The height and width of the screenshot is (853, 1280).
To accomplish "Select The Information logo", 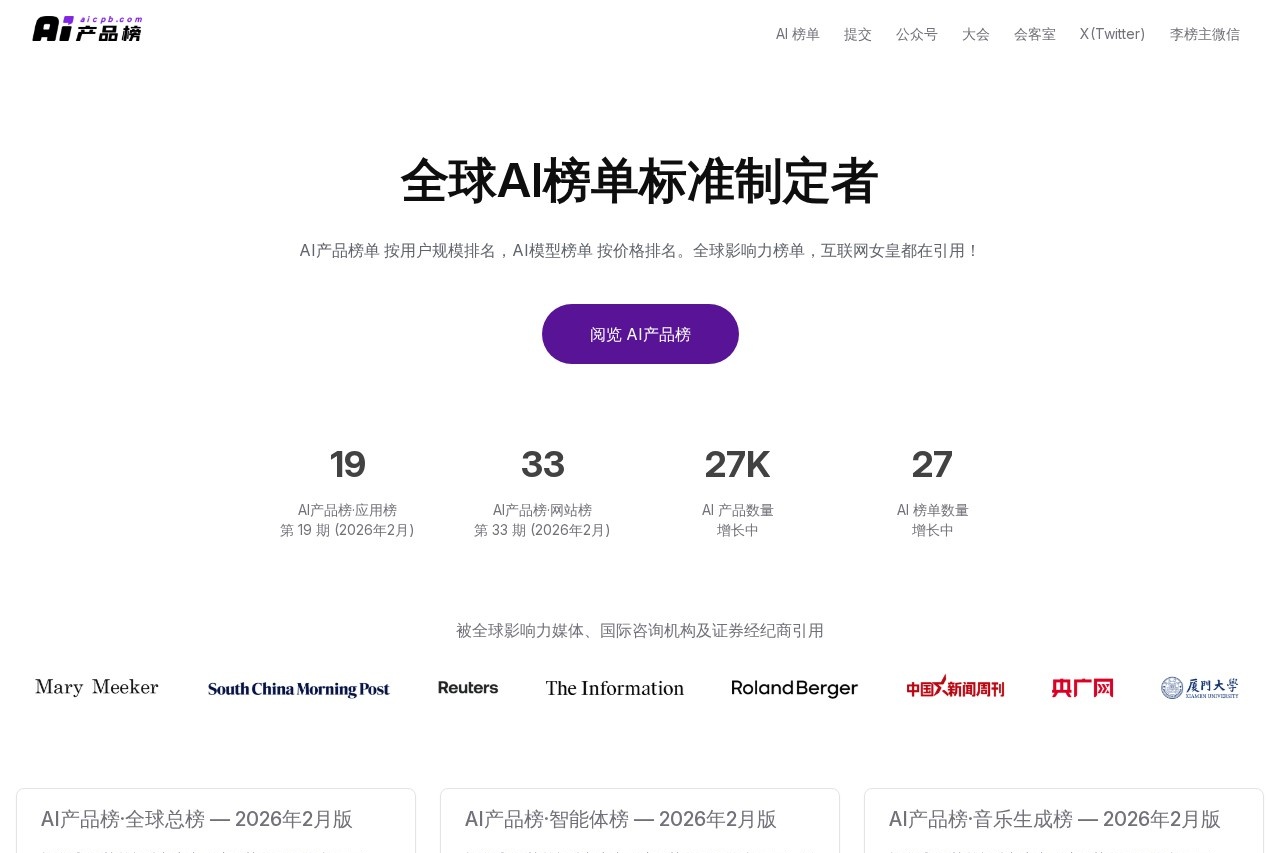I will [x=614, y=688].
